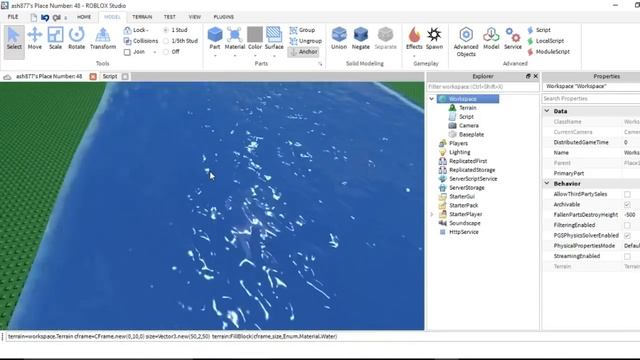This screenshot has width=640, height=360.
Task: Click the Spawn icon
Action: point(434,39)
